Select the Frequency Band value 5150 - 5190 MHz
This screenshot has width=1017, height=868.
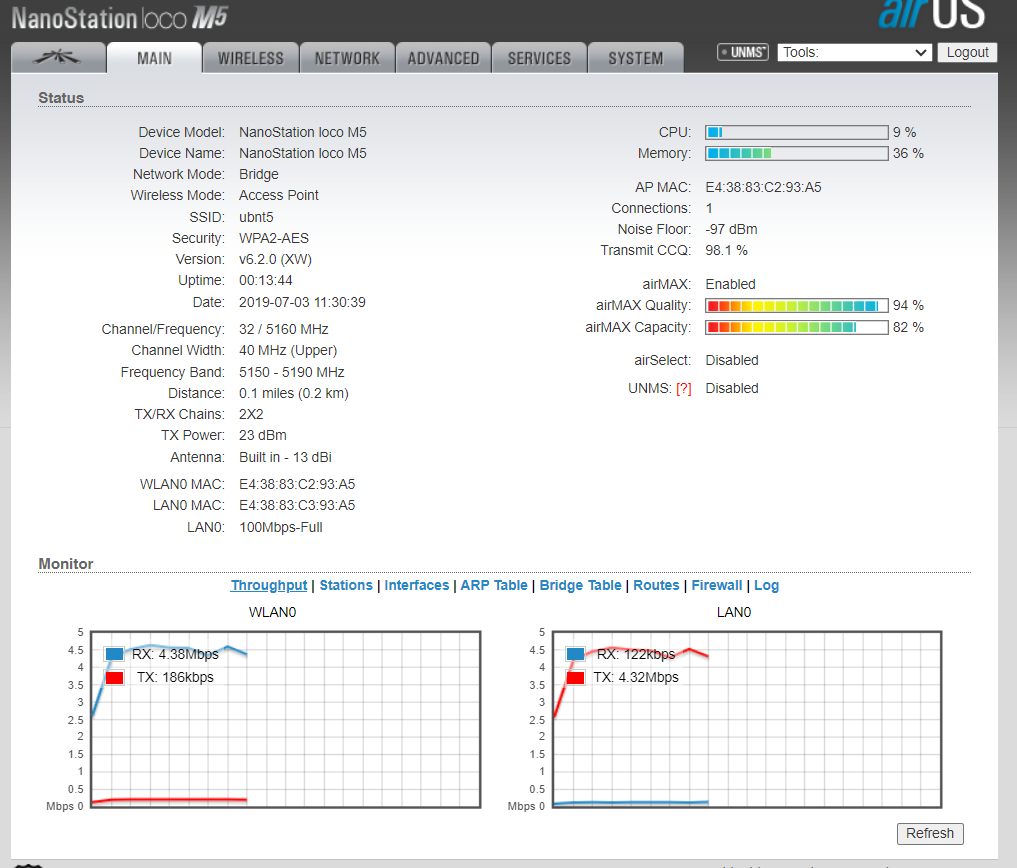pos(291,372)
